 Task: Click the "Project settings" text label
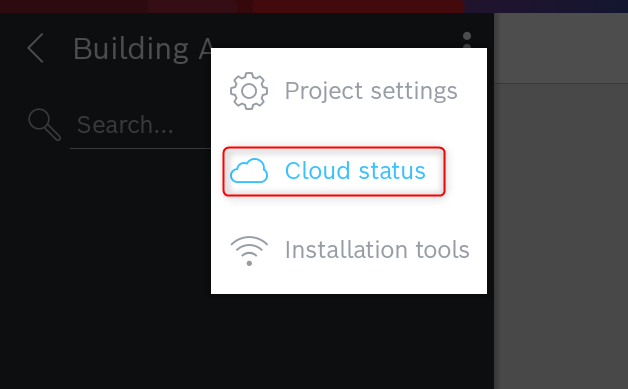pyautogui.click(x=371, y=91)
